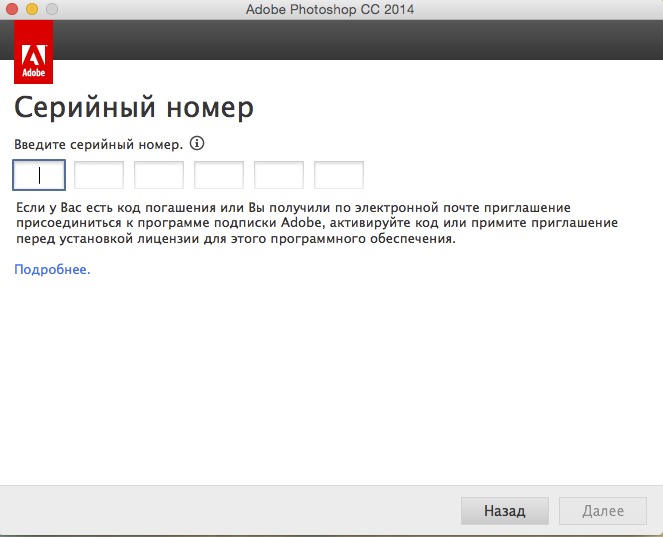Select the second serial number field

99,175
